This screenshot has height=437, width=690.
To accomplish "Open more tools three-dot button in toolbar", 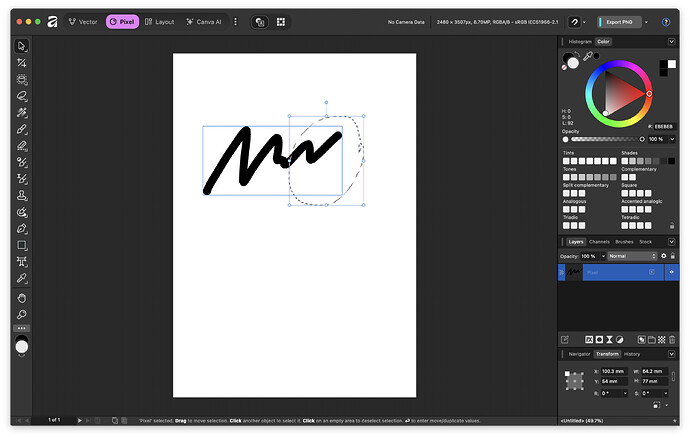I will [x=22, y=328].
